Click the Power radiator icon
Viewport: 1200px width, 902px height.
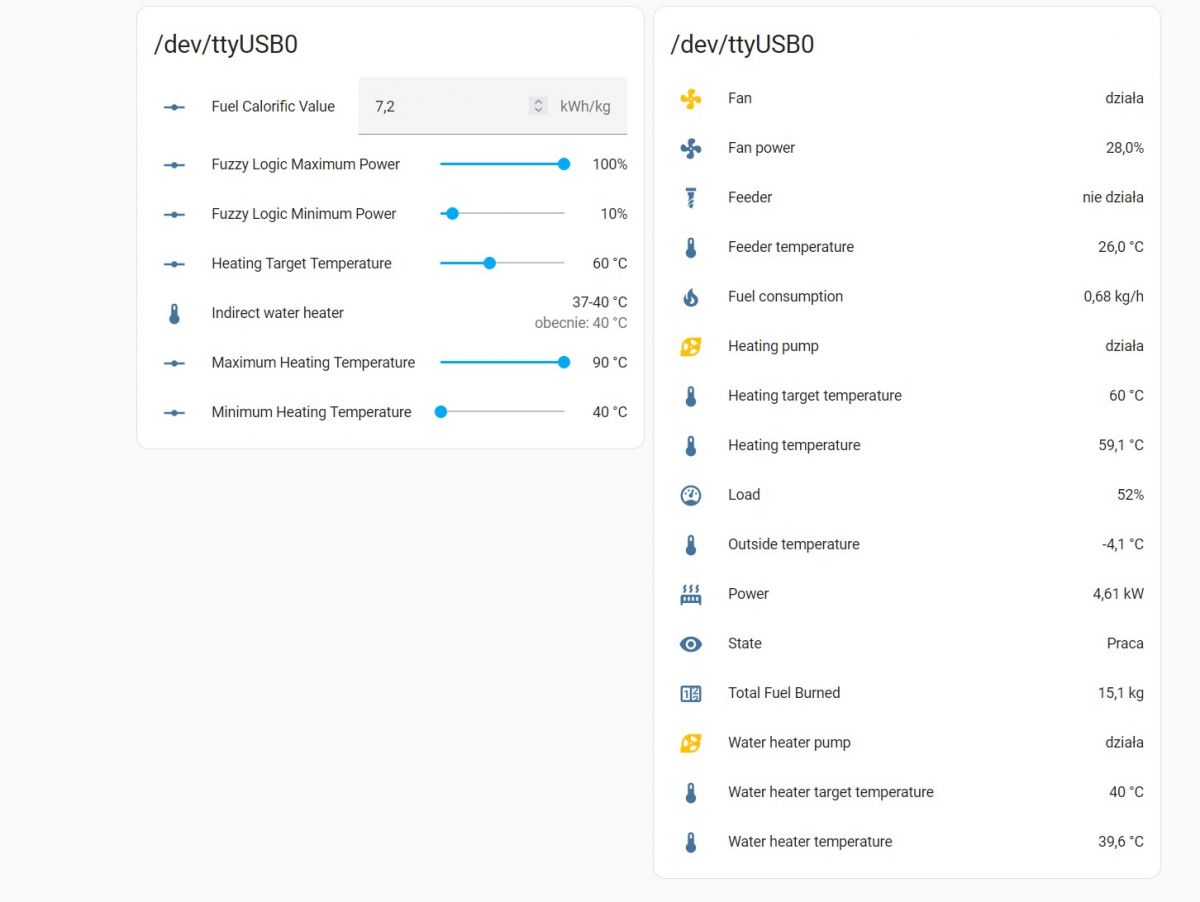coord(690,594)
